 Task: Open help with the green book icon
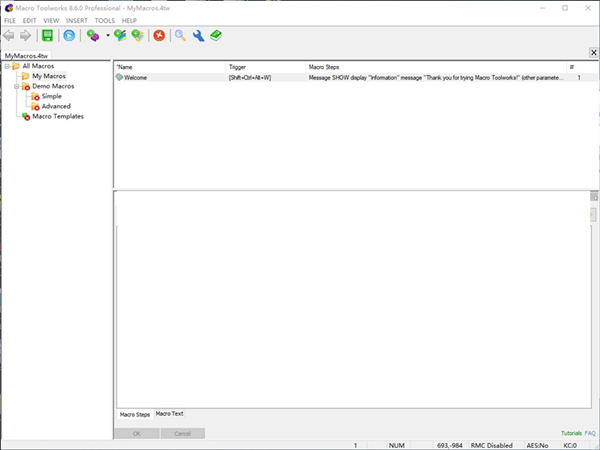216,36
